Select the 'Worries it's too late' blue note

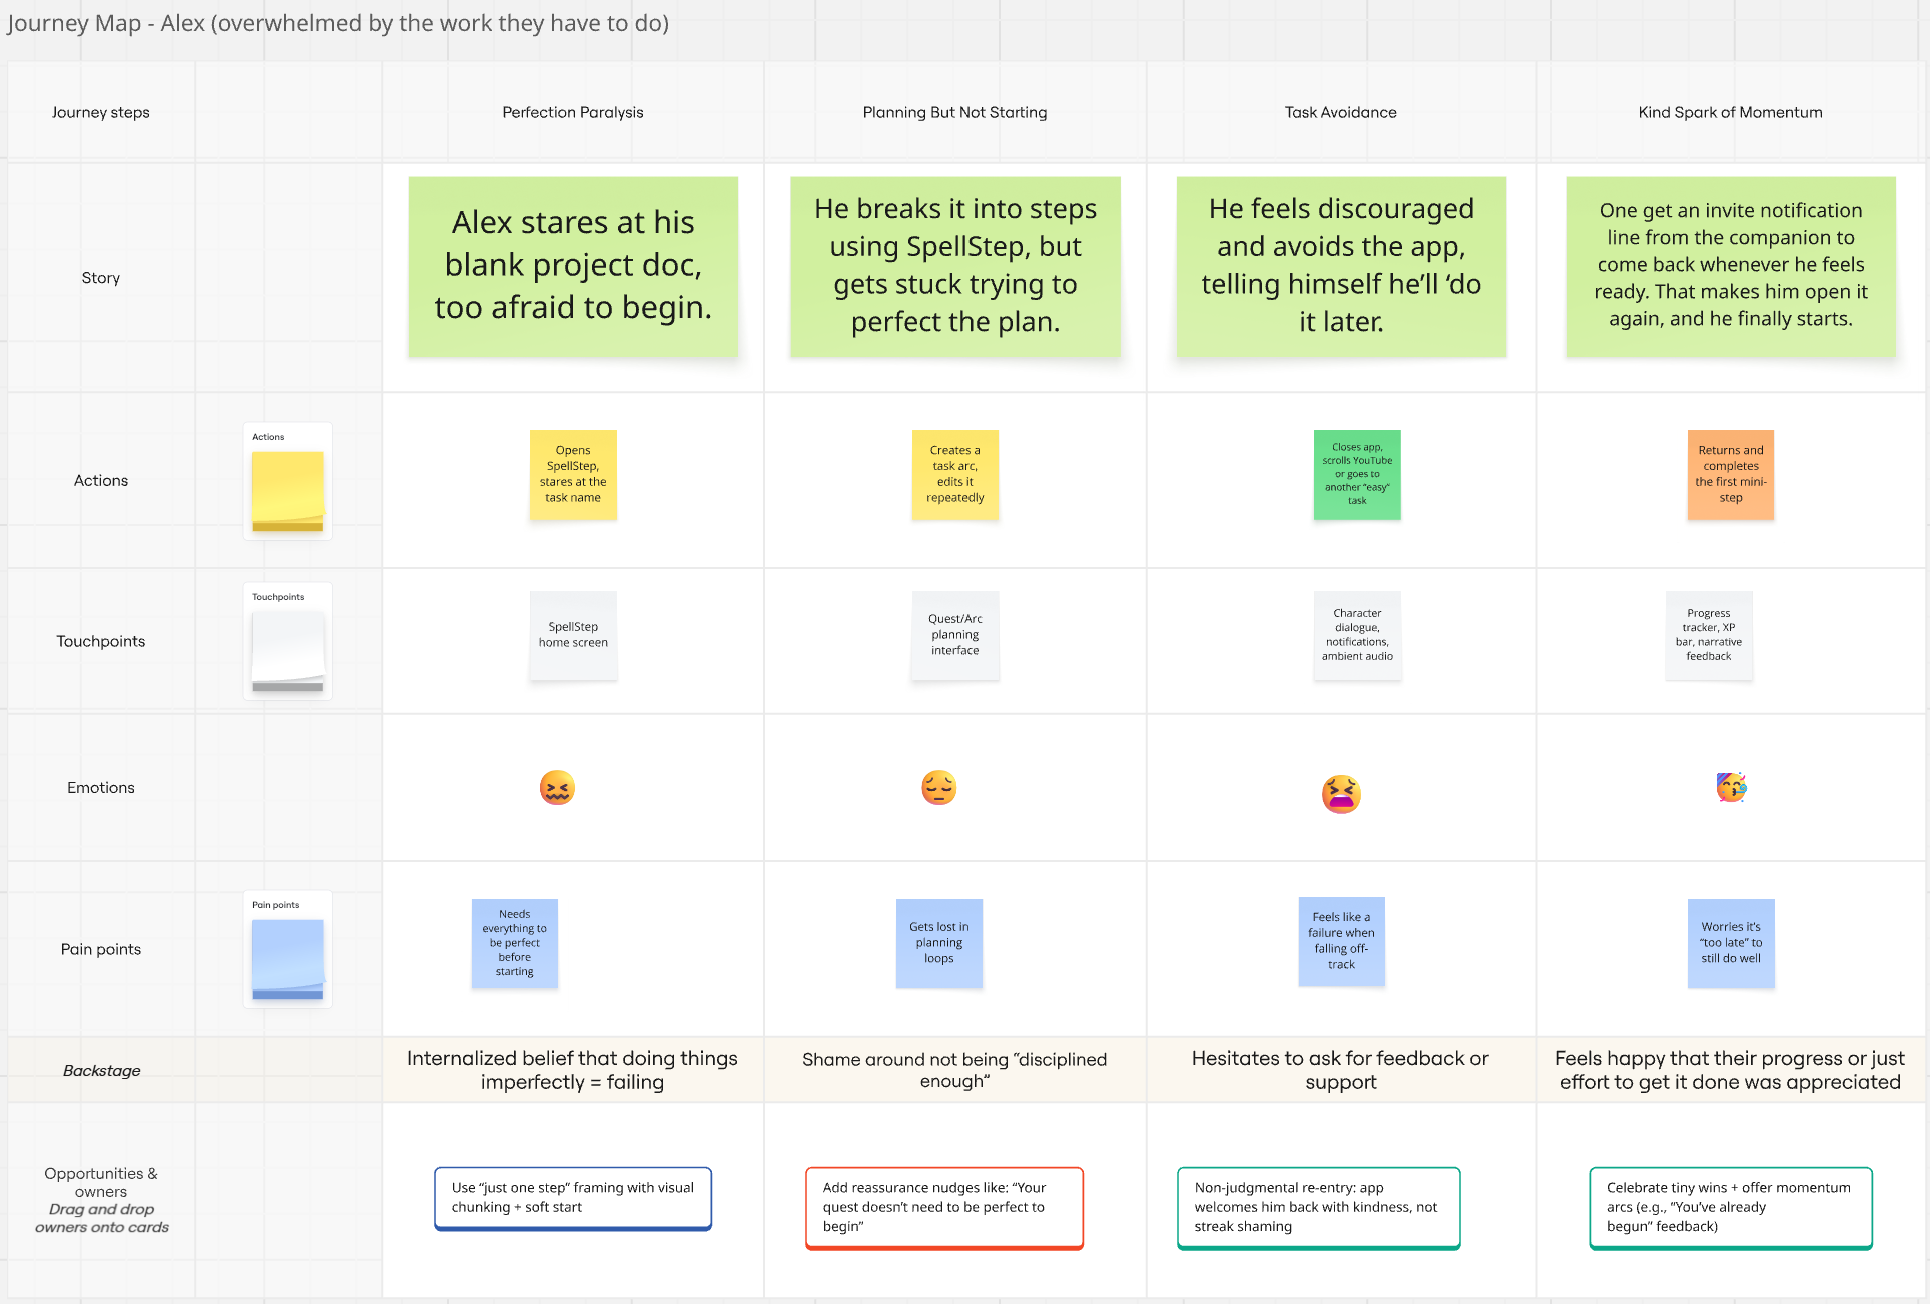coord(1731,943)
